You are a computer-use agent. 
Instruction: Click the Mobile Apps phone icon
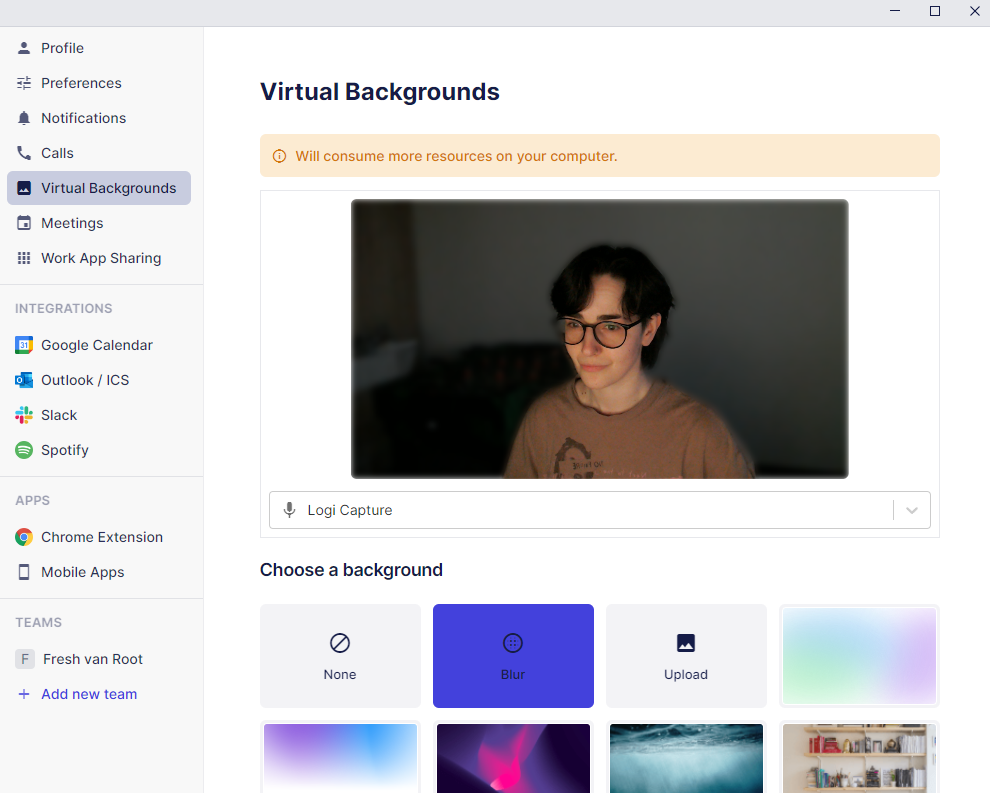tap(24, 572)
